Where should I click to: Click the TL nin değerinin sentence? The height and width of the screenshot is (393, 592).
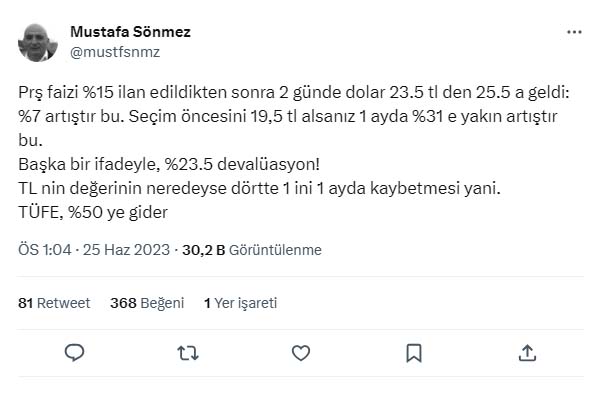click(x=259, y=188)
